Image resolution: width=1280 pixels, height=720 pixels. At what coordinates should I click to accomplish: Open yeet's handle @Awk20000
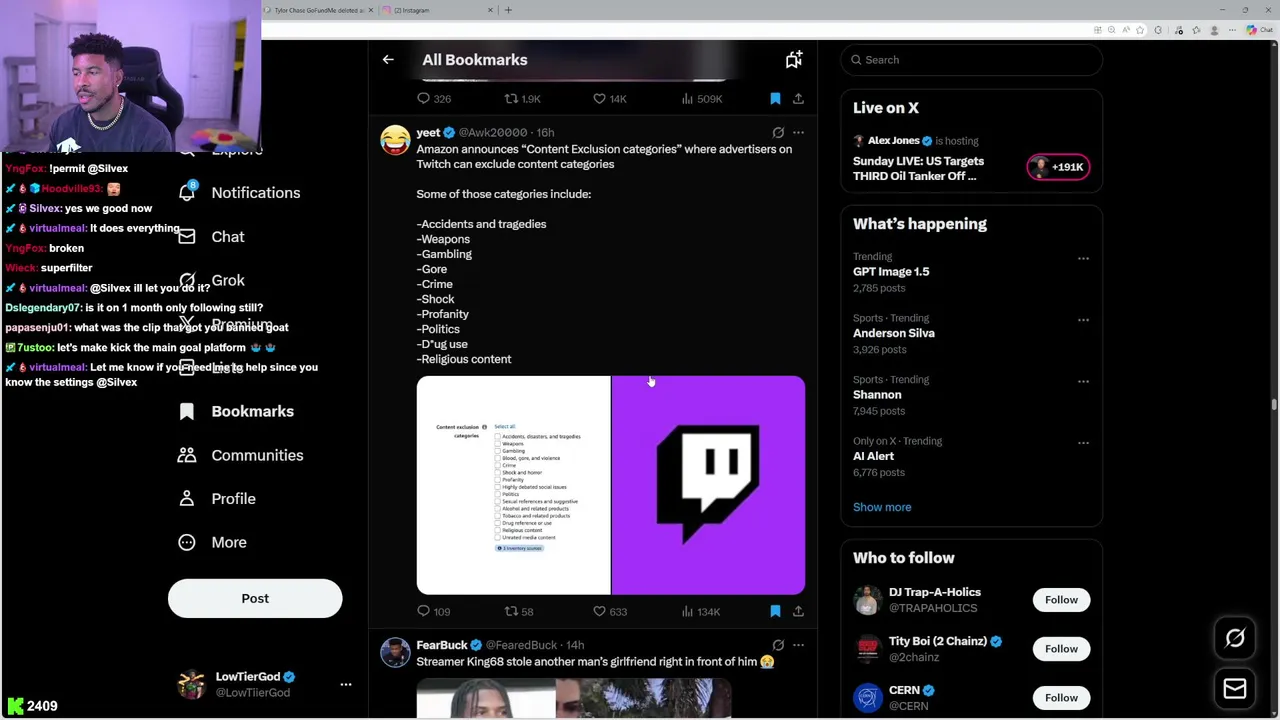coord(493,132)
